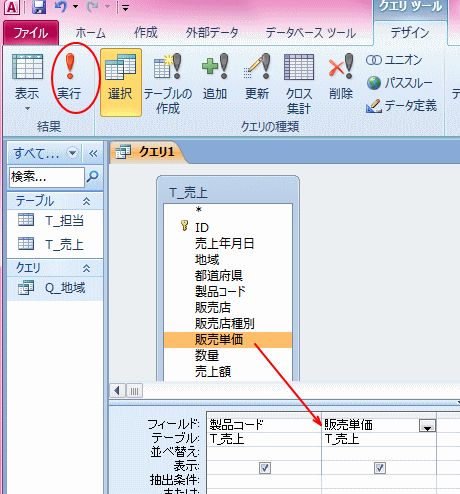
Task: Select the 地域 field
Action: (x=228, y=259)
